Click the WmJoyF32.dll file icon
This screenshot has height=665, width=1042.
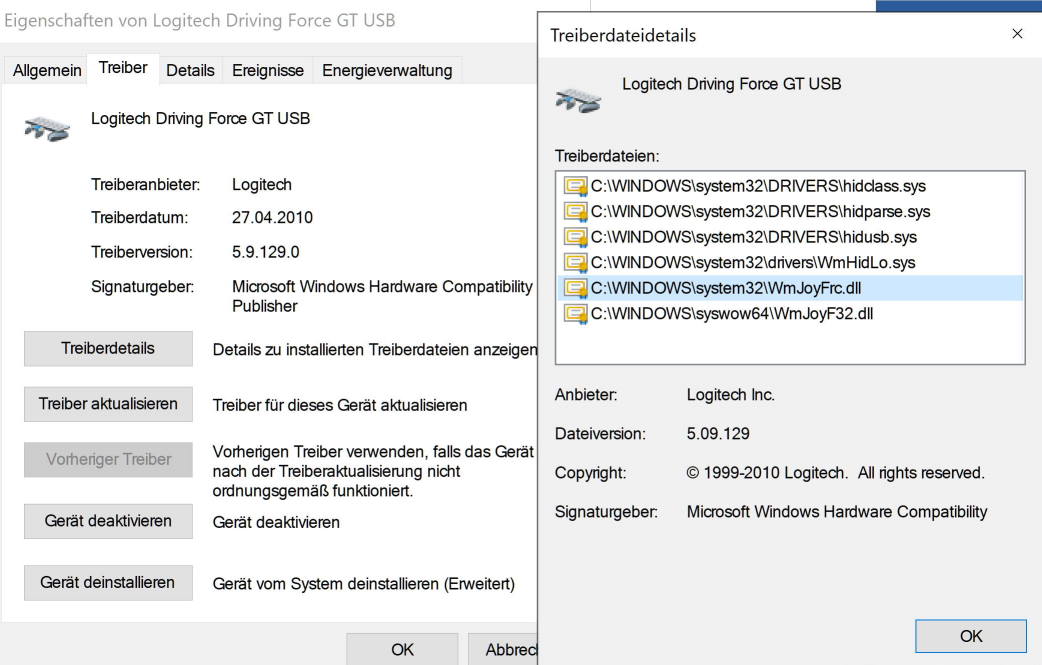[x=575, y=314]
